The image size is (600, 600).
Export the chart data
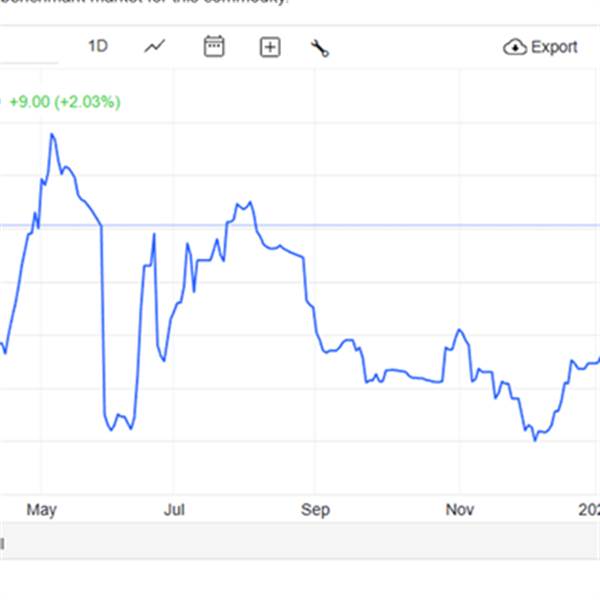542,47
